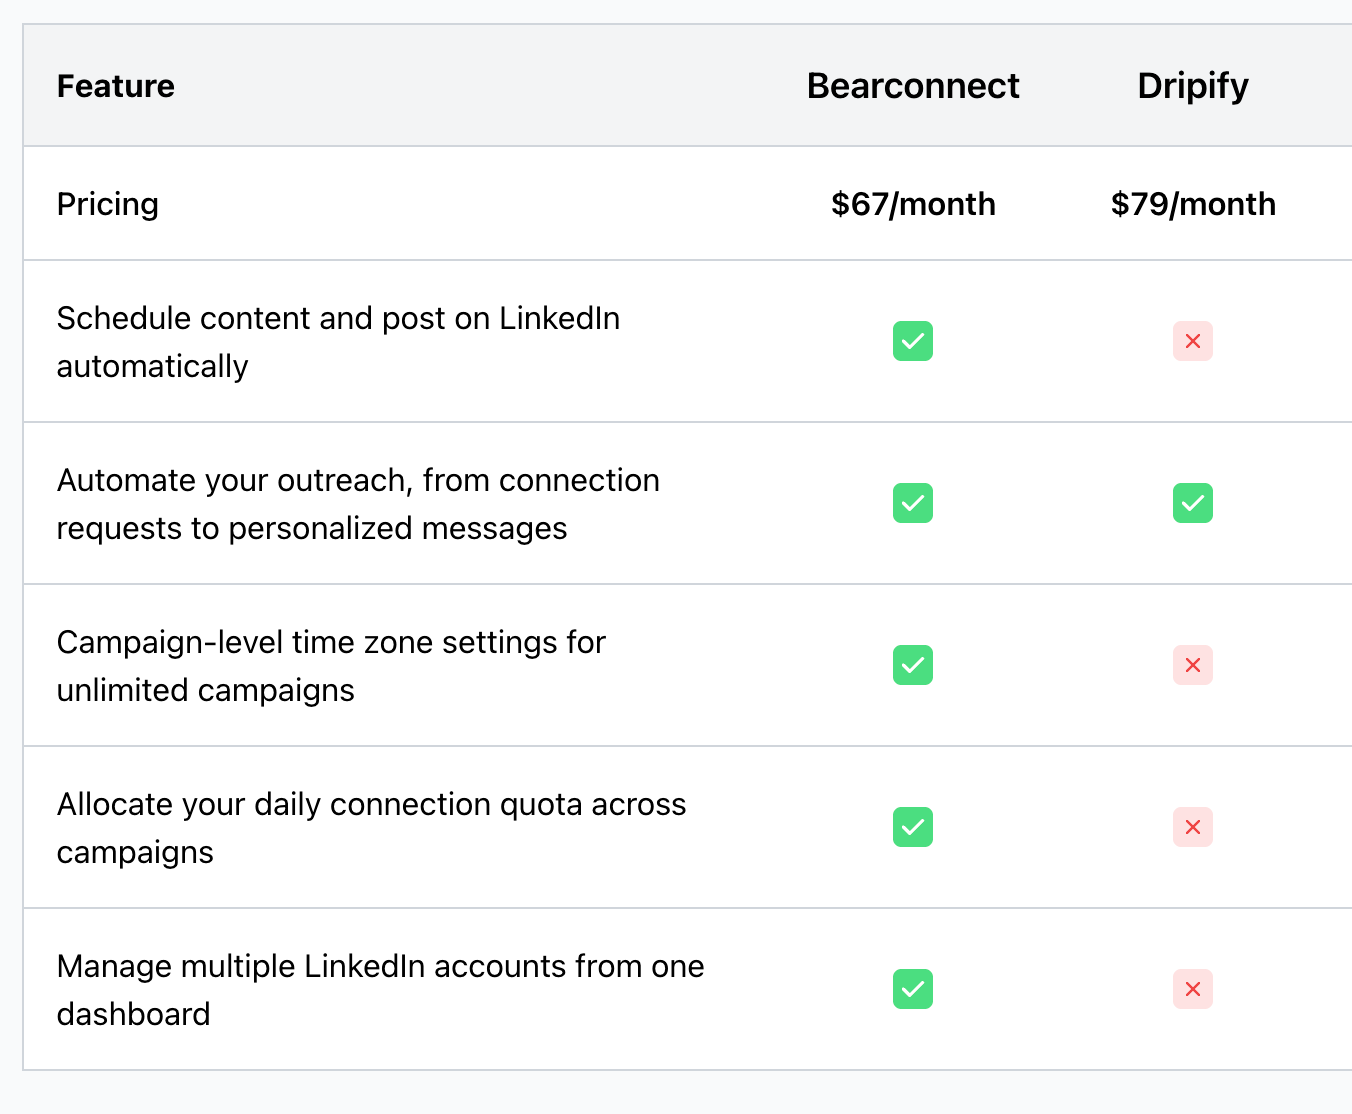Click Dripify green check for automate outreach

pyautogui.click(x=1192, y=503)
